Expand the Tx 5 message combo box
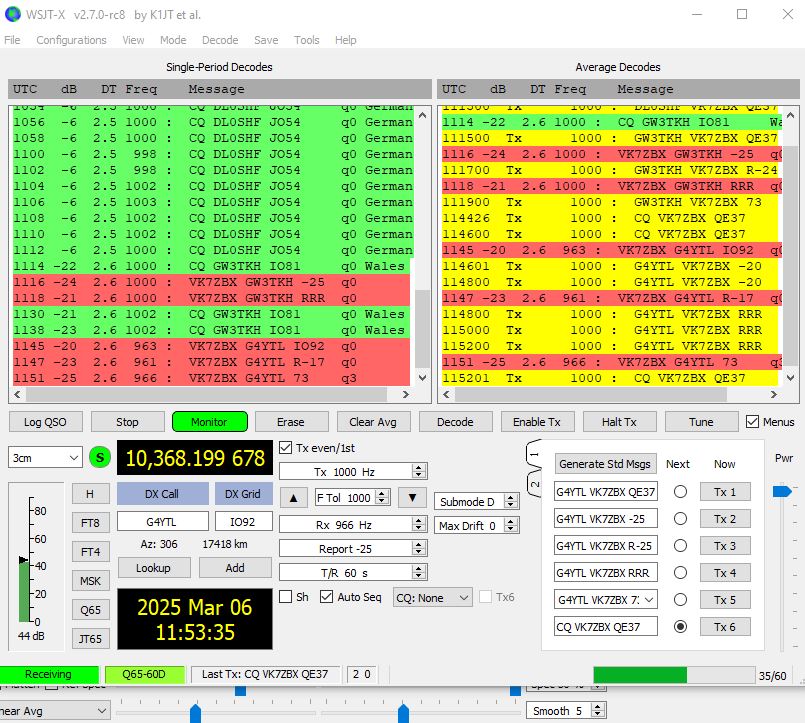Image resolution: width=805 pixels, height=723 pixels. coord(649,599)
